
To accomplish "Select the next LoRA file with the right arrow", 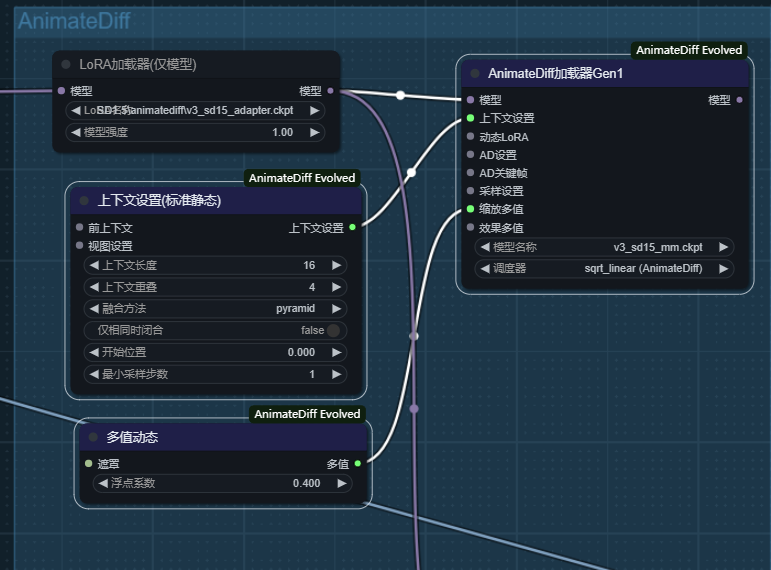I will (315, 111).
